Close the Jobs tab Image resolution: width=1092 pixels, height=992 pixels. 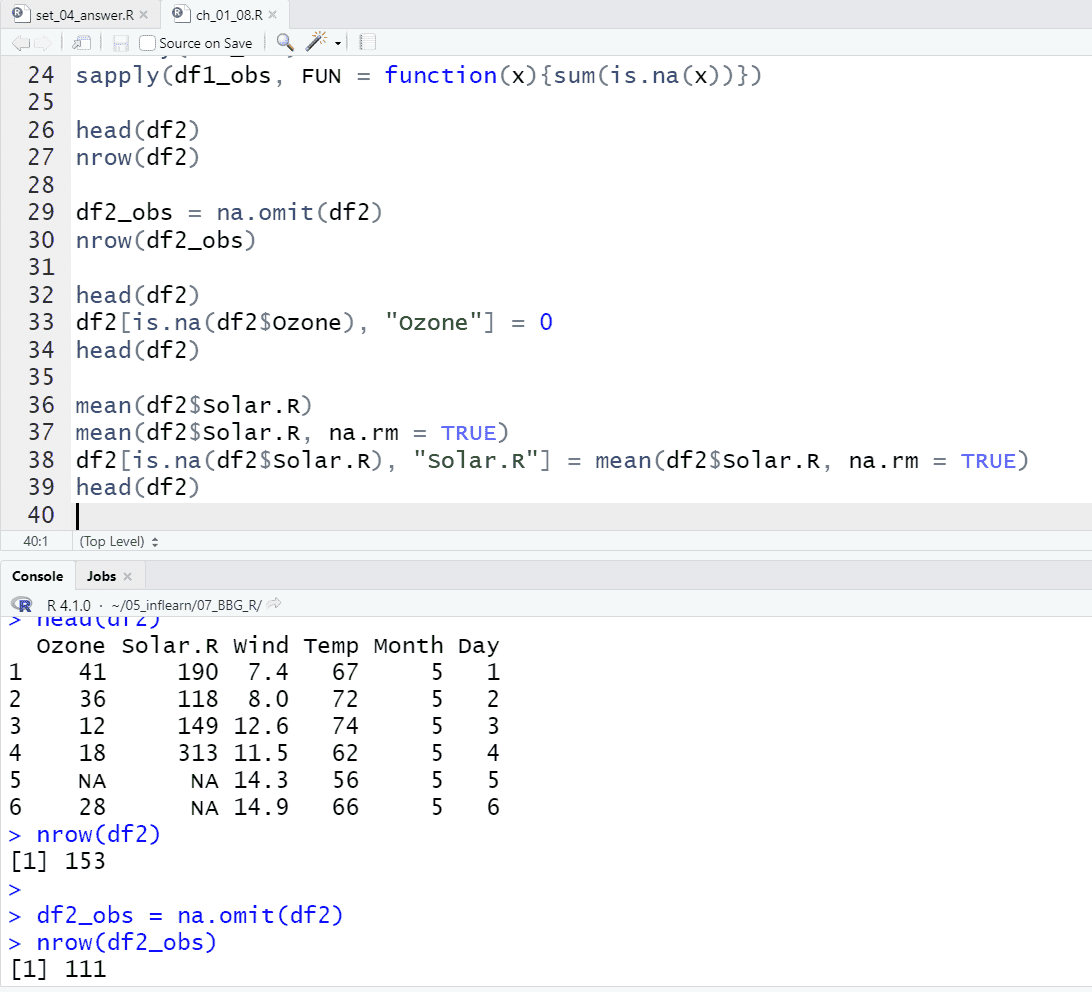pos(127,576)
